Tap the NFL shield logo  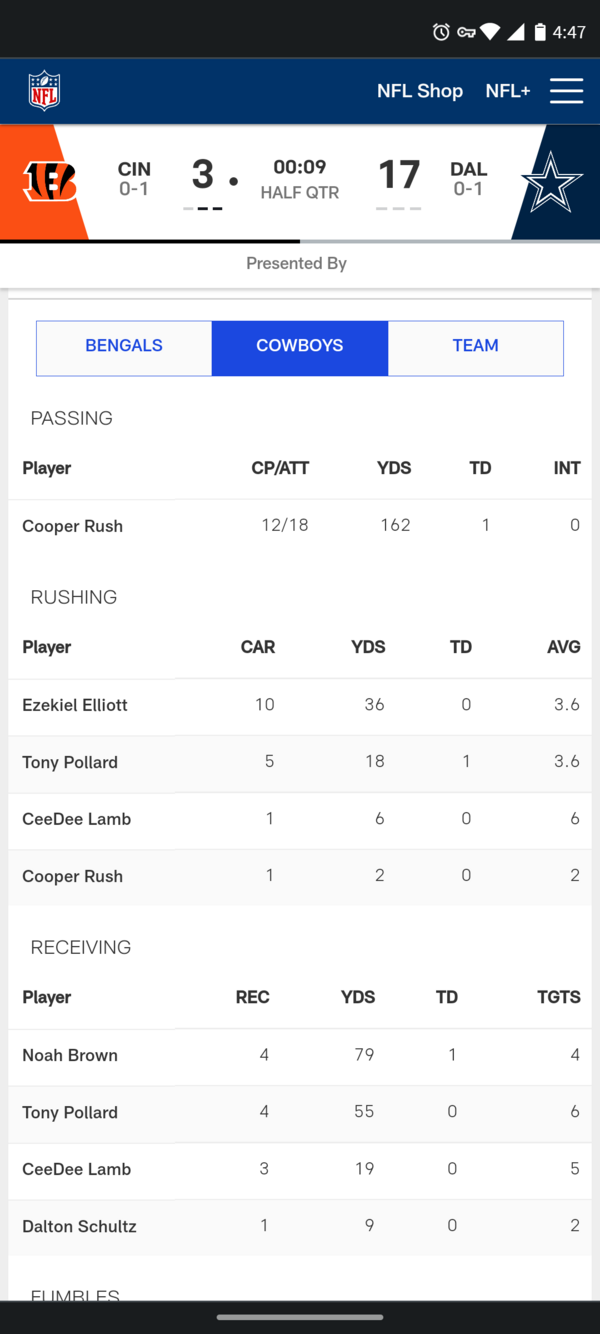[44, 91]
